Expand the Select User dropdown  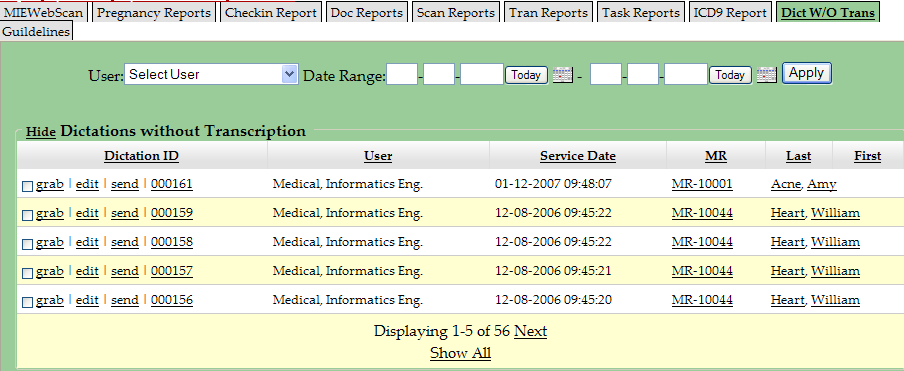point(211,74)
